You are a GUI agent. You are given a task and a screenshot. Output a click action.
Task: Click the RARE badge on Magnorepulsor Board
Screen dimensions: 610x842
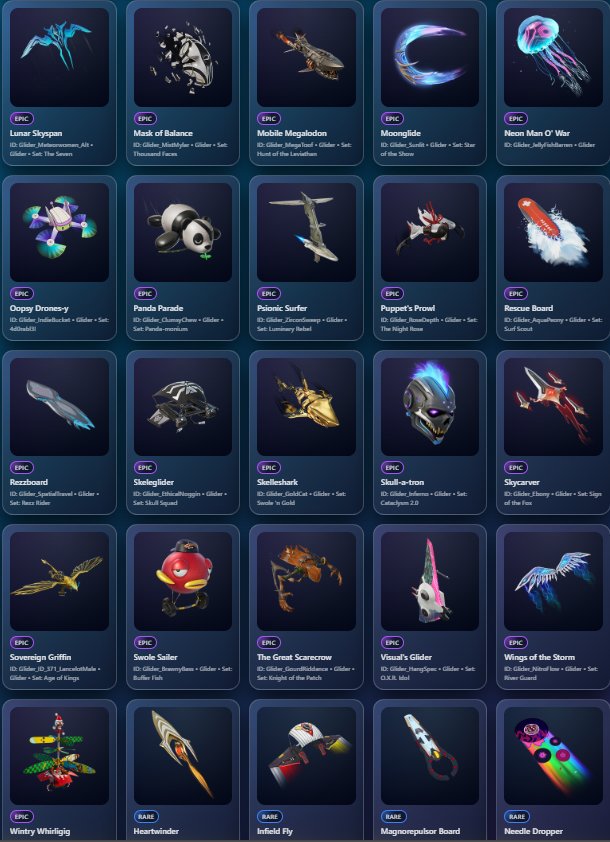[x=393, y=817]
